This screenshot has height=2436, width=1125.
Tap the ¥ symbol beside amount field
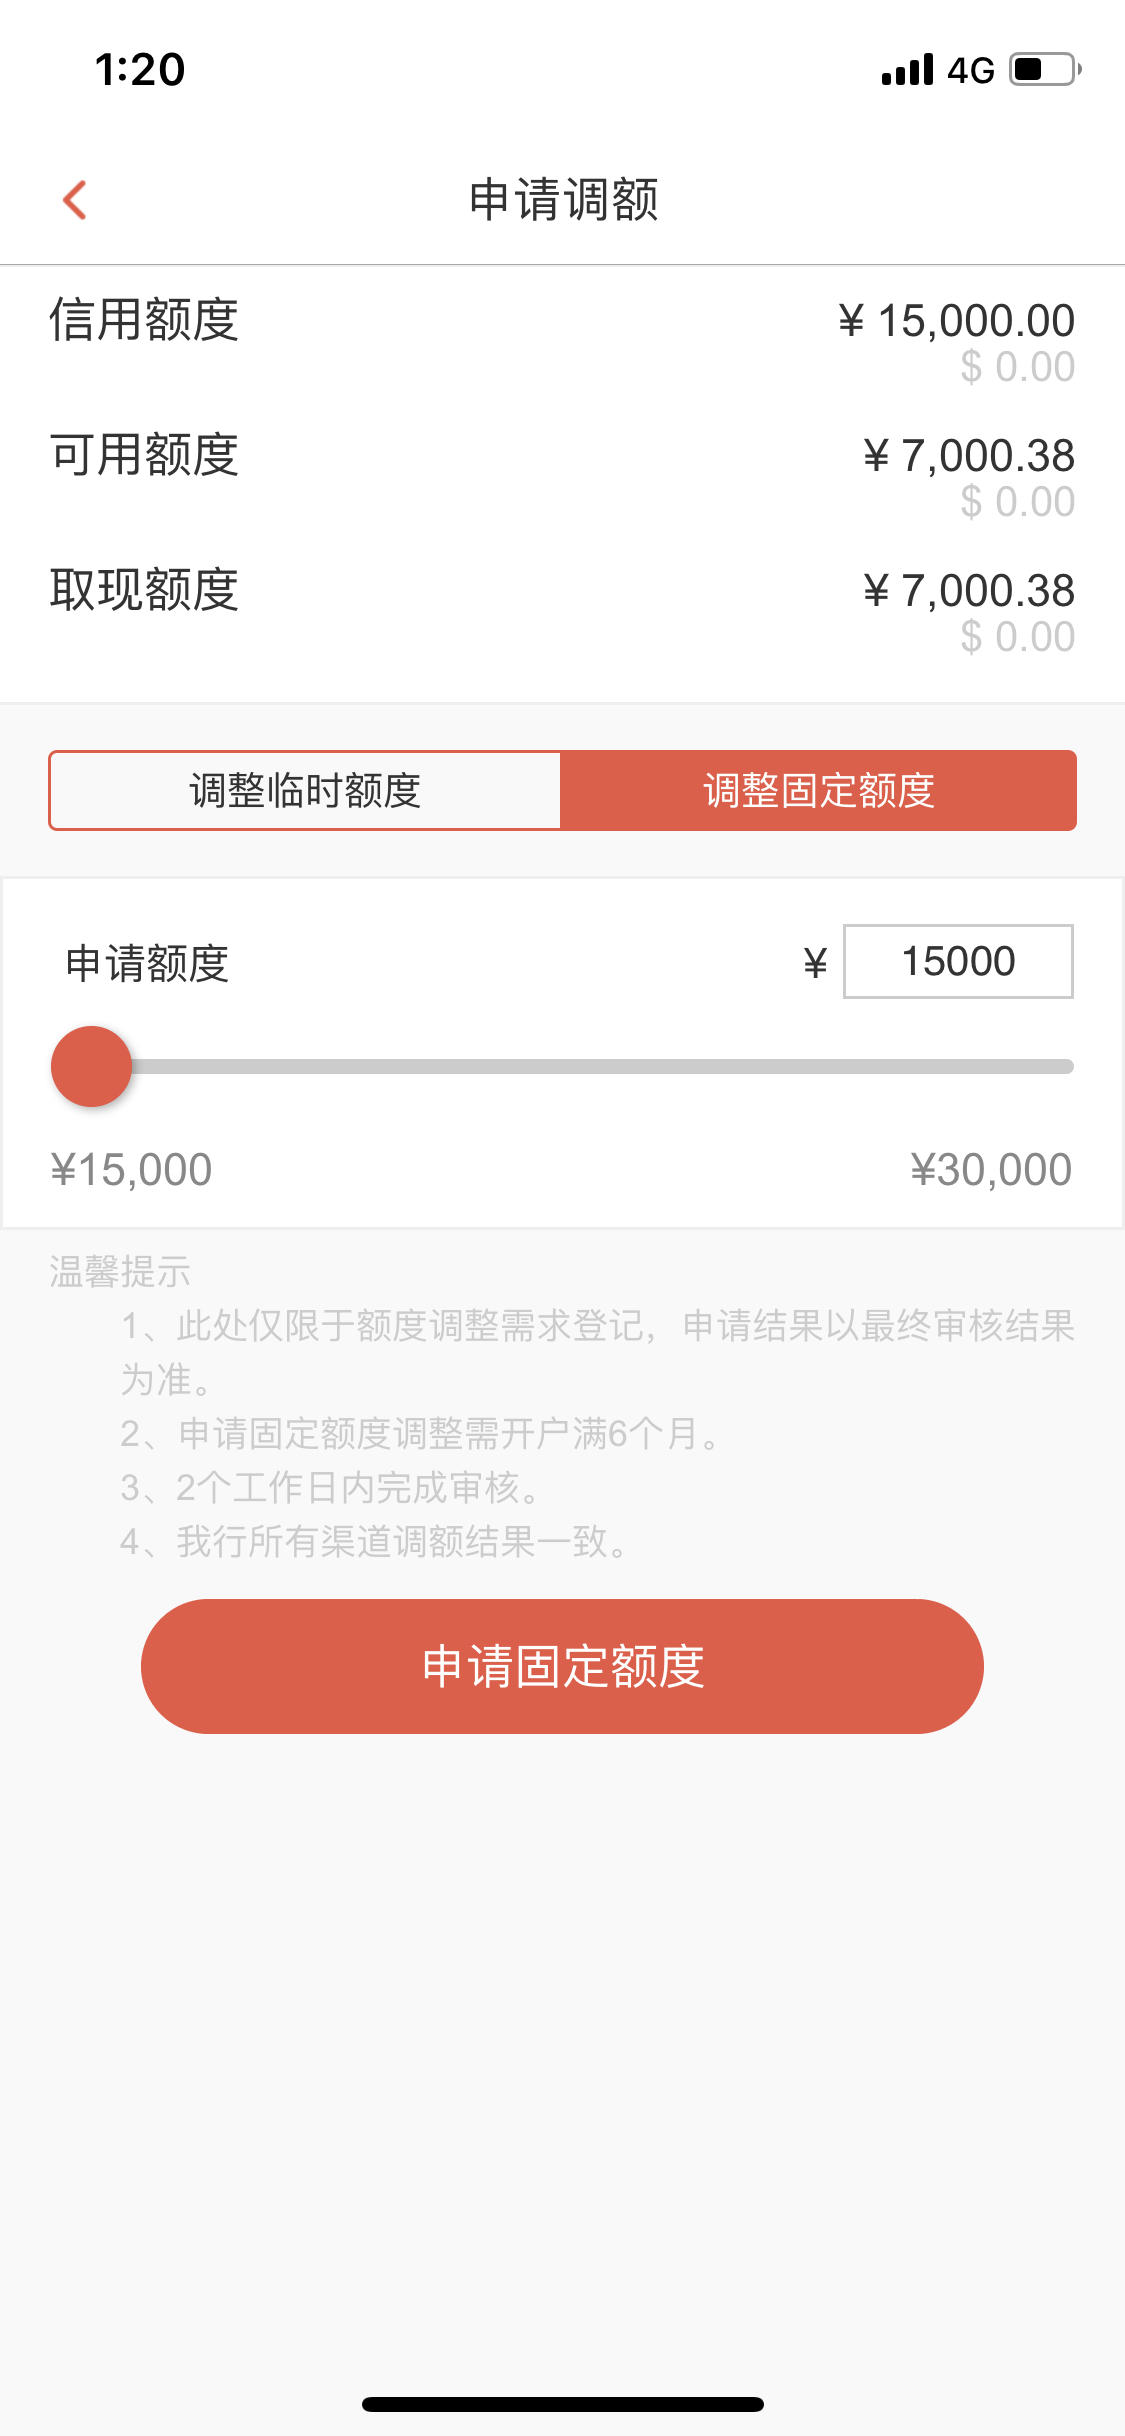click(815, 963)
